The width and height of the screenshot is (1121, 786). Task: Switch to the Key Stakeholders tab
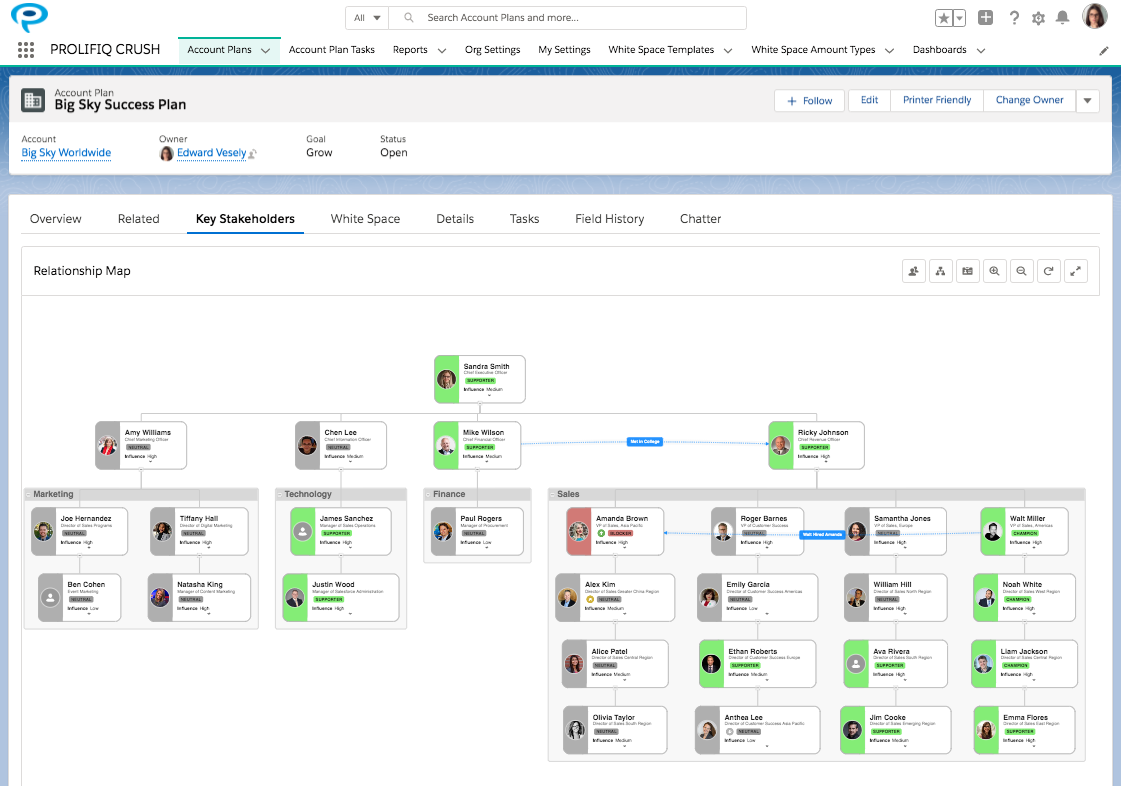[245, 218]
